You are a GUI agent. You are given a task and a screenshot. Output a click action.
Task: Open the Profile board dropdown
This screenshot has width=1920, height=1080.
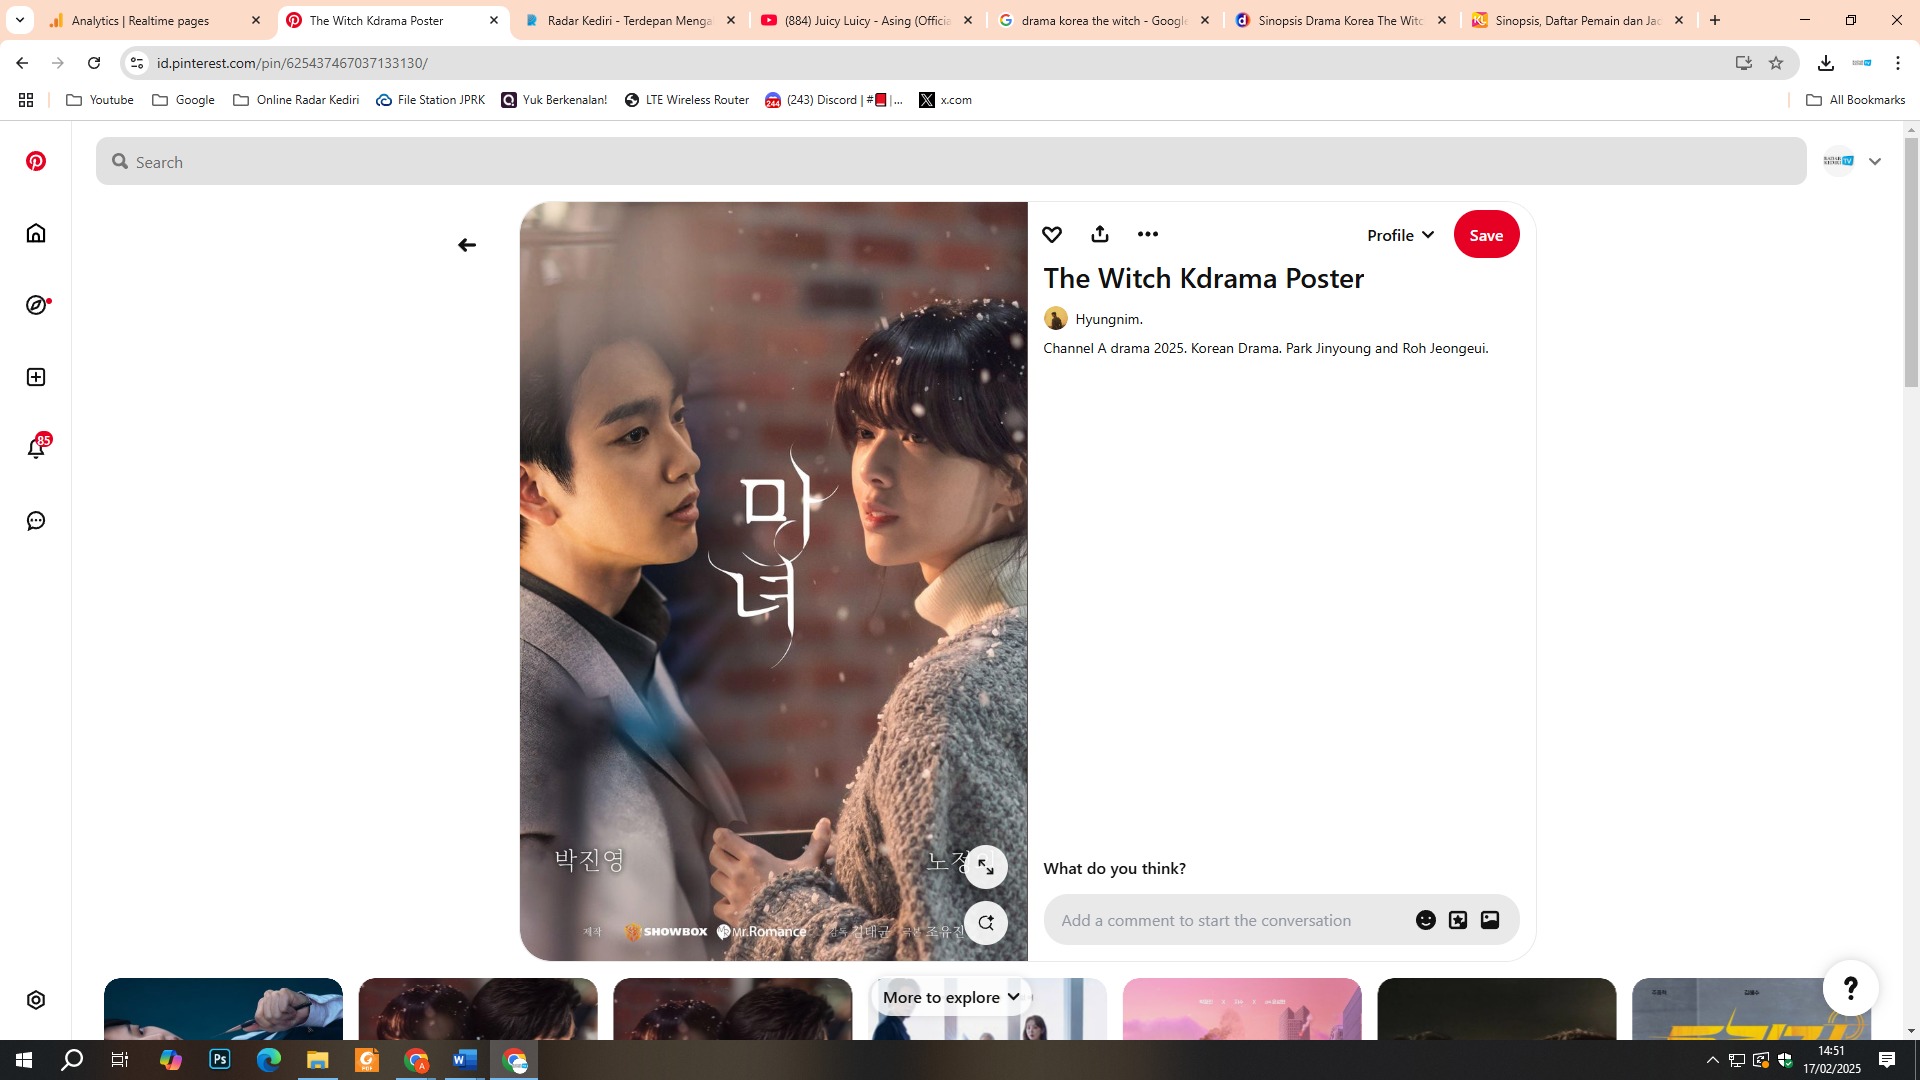[1400, 235]
